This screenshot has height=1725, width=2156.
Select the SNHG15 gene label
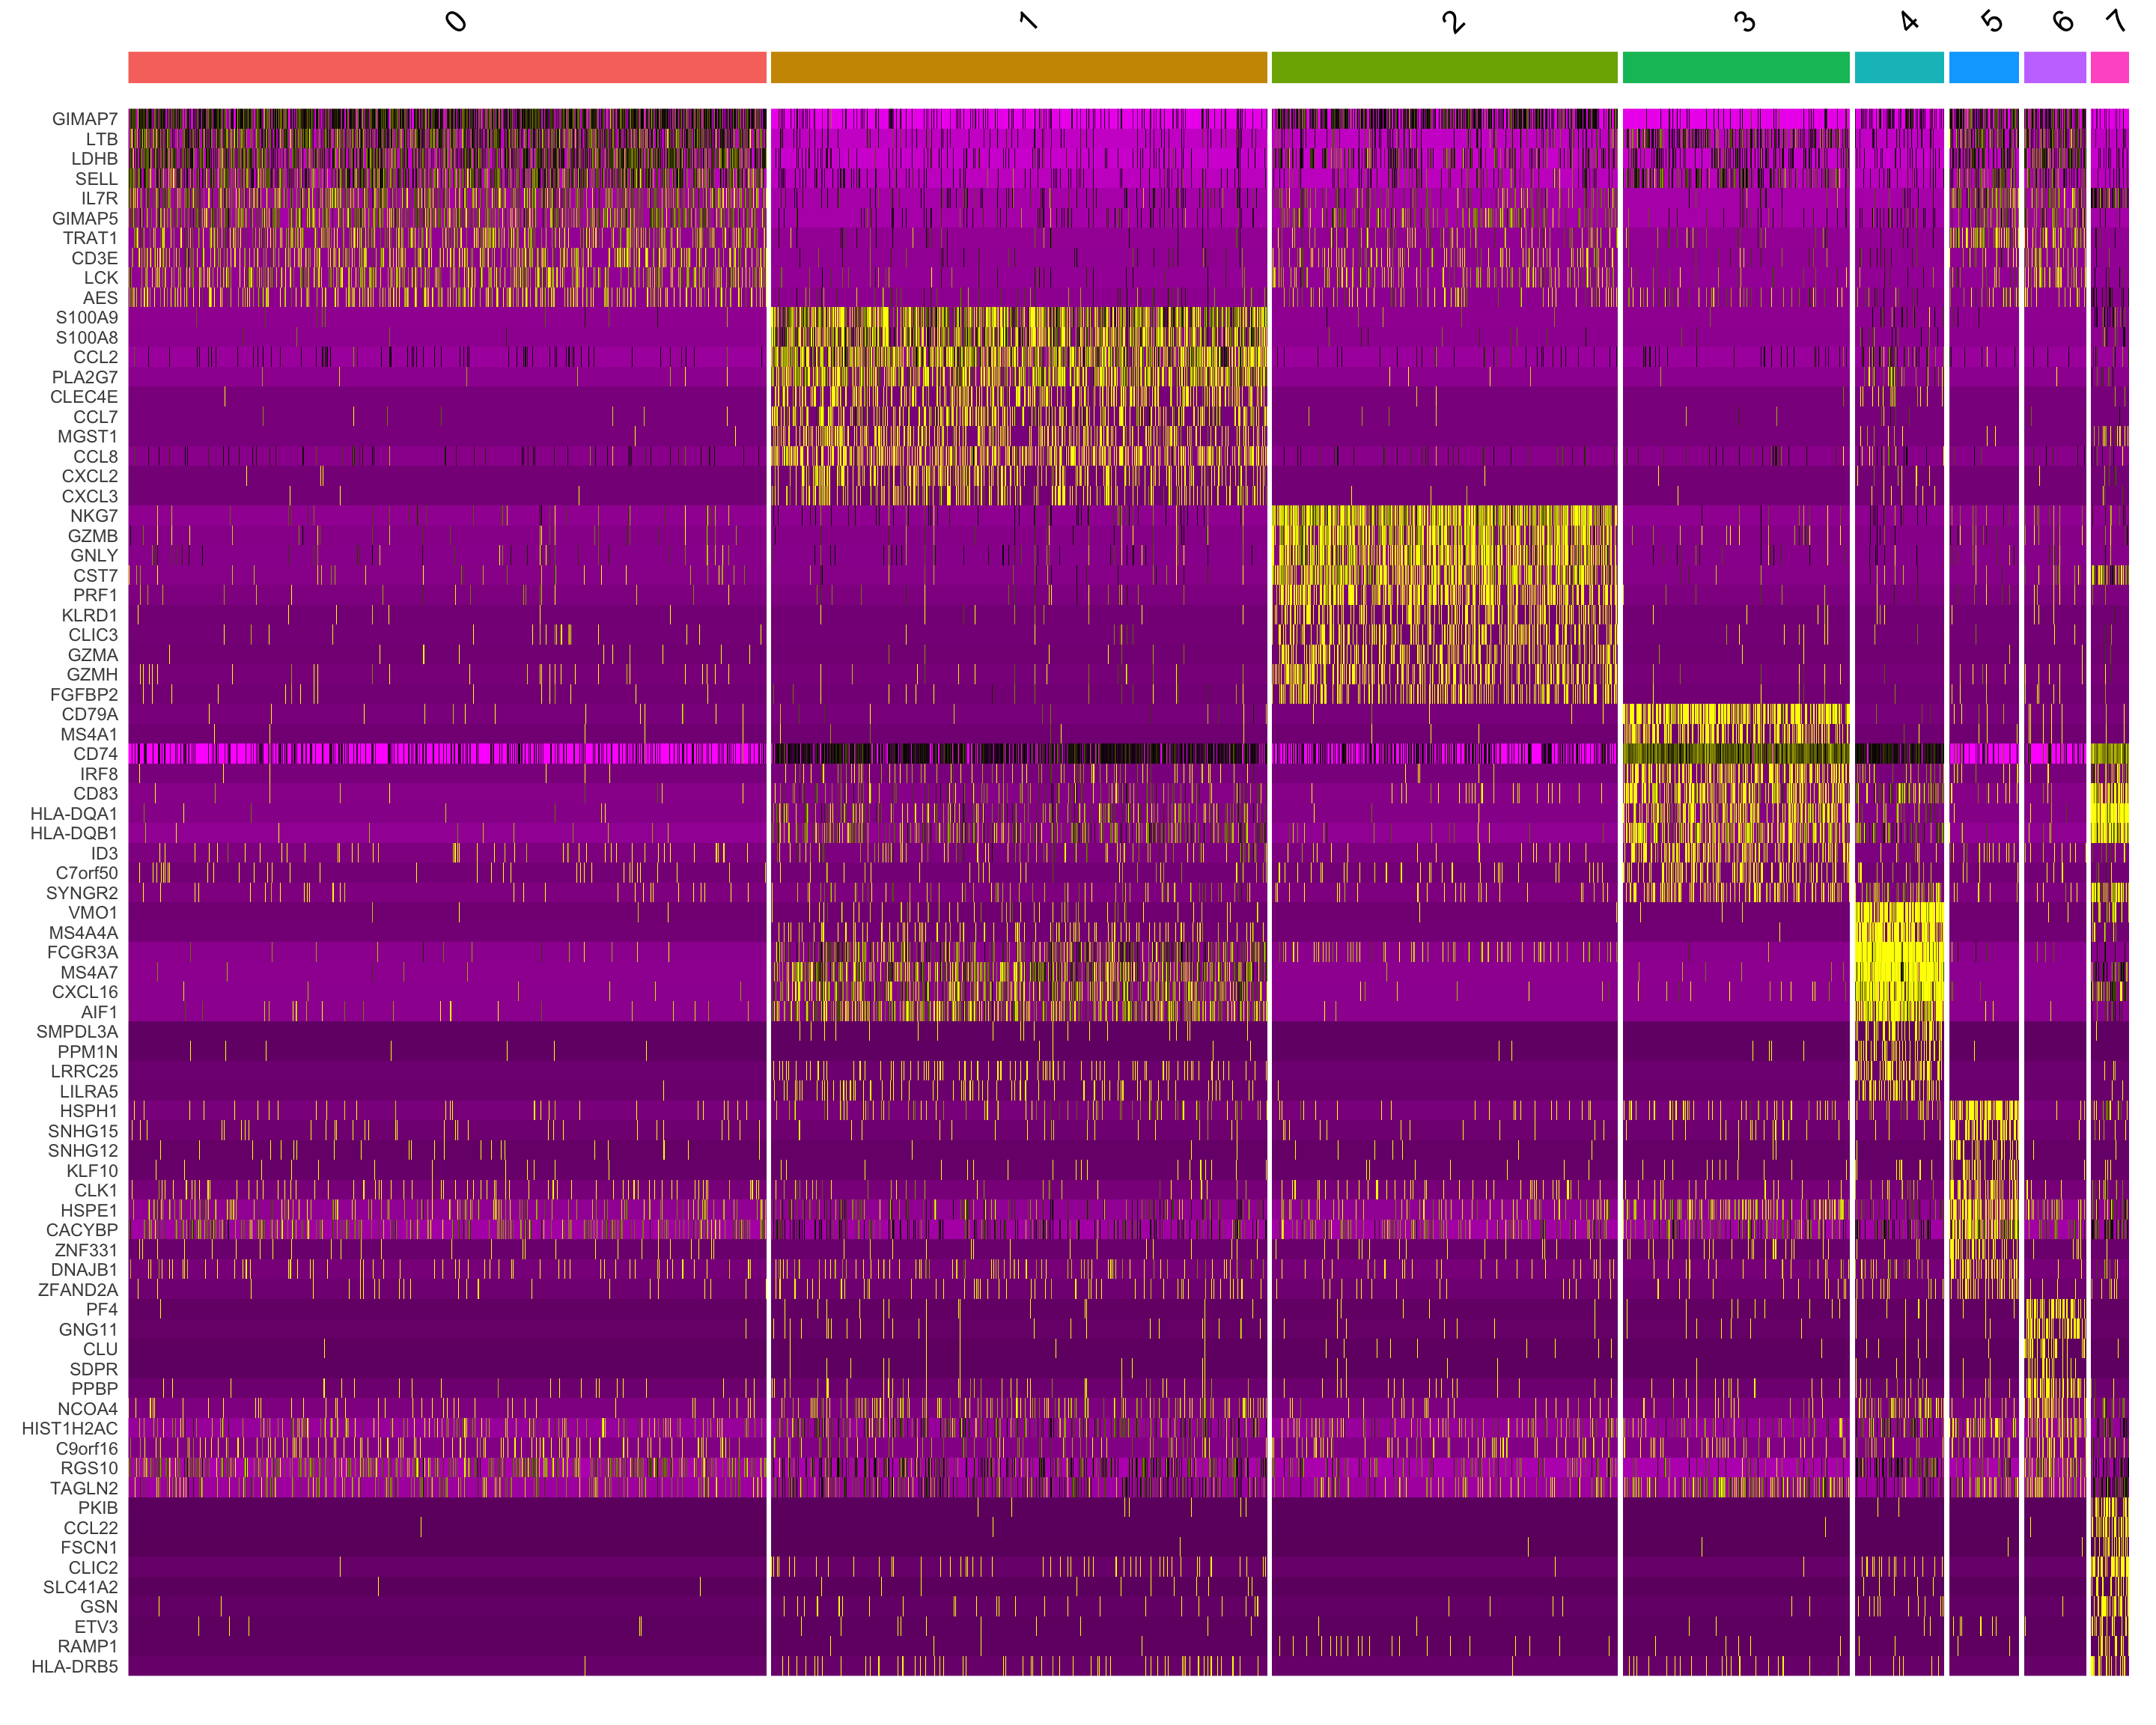click(83, 1131)
